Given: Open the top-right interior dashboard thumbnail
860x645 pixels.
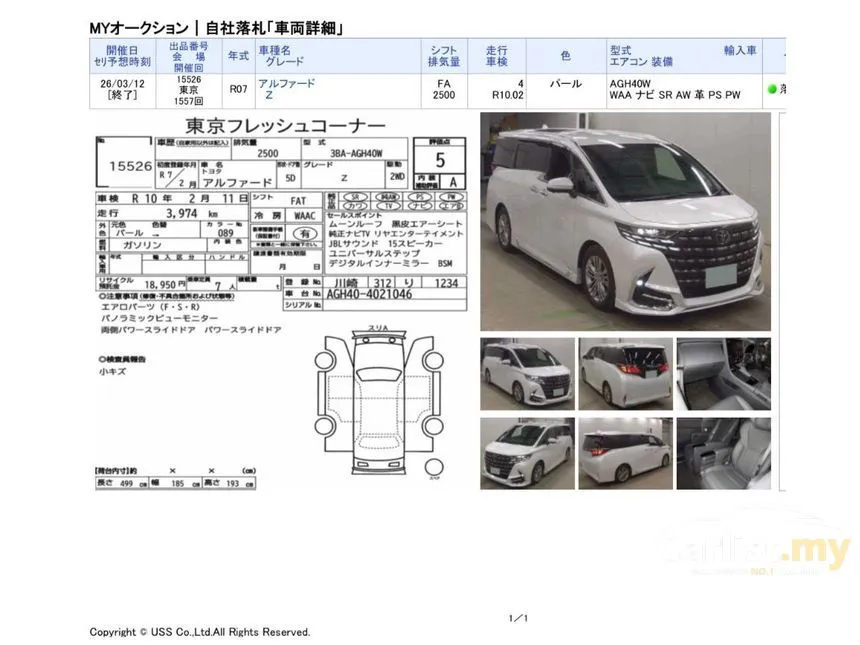Looking at the screenshot, I should point(723,374).
